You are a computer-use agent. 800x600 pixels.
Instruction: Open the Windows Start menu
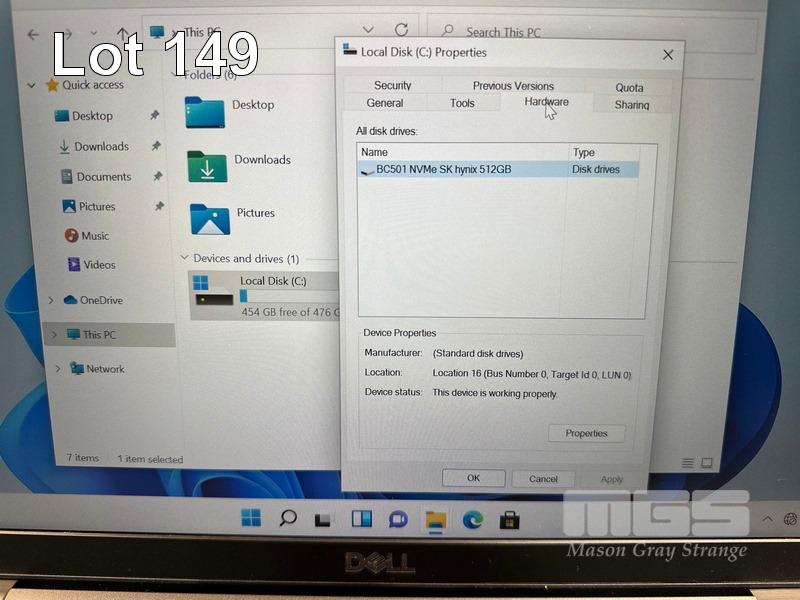click(251, 518)
